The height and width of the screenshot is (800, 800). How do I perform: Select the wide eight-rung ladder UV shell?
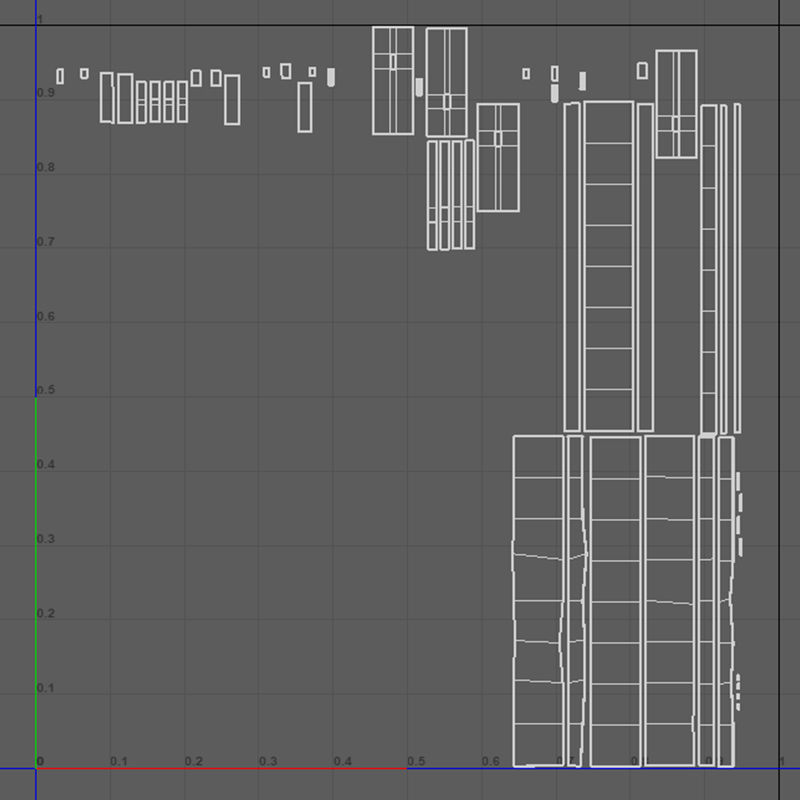coord(609,266)
